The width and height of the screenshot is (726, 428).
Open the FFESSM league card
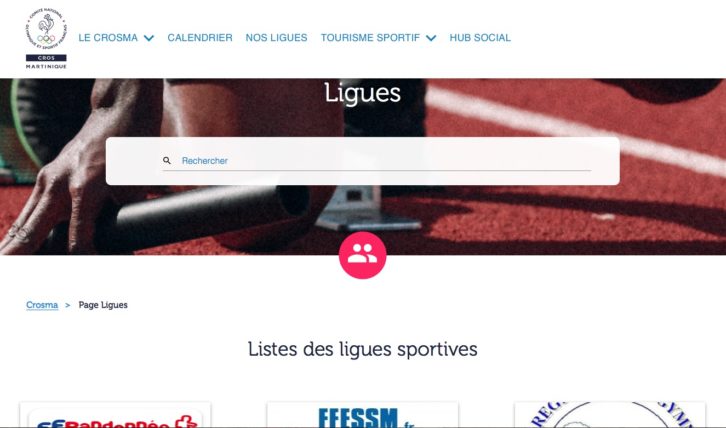click(x=363, y=415)
